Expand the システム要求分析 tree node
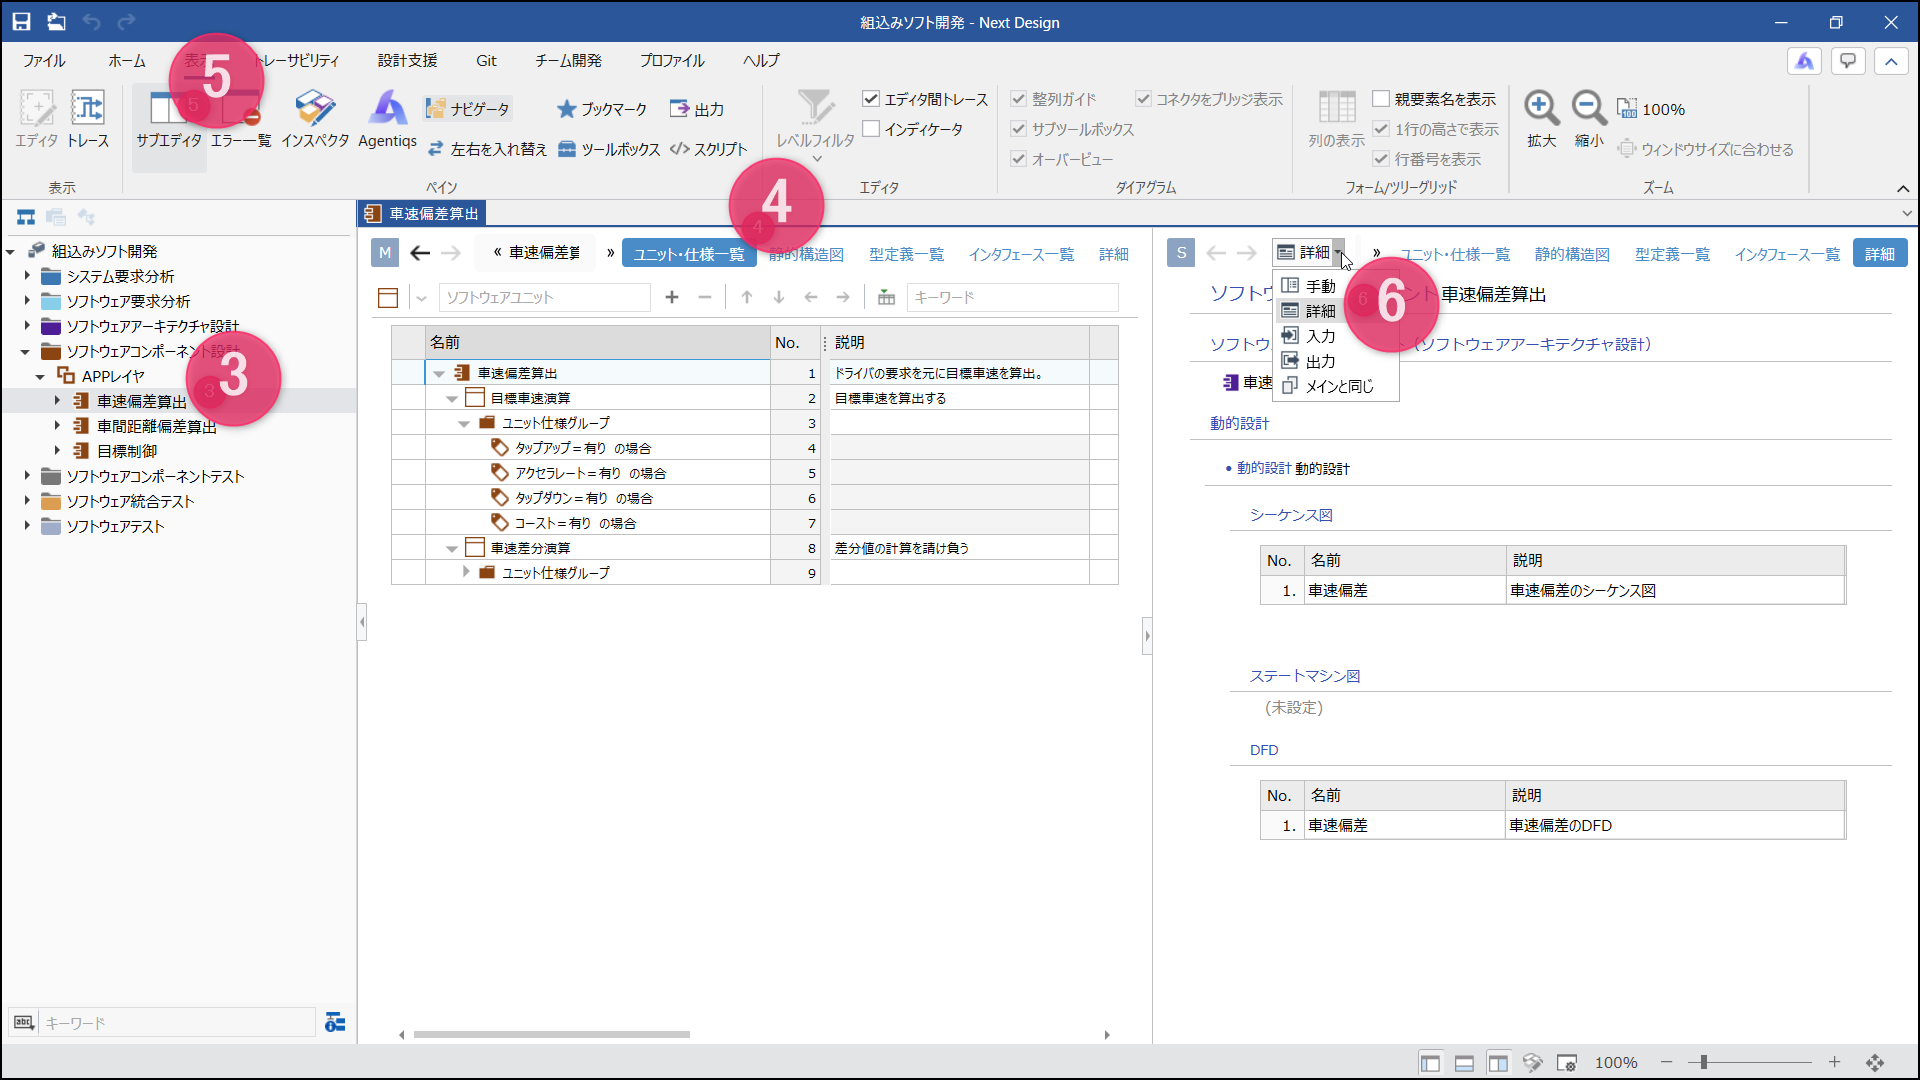The image size is (1920, 1080). (27, 276)
